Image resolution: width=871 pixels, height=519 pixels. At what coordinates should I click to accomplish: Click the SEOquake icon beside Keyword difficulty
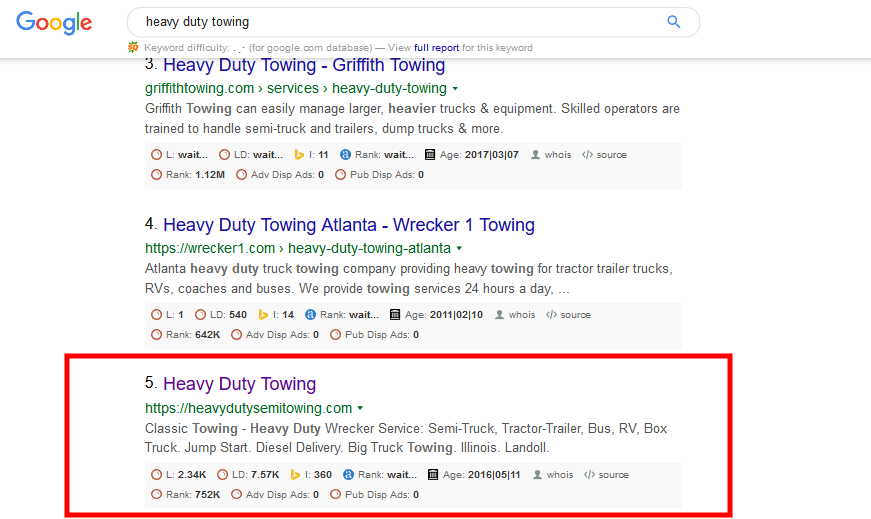click(x=133, y=47)
